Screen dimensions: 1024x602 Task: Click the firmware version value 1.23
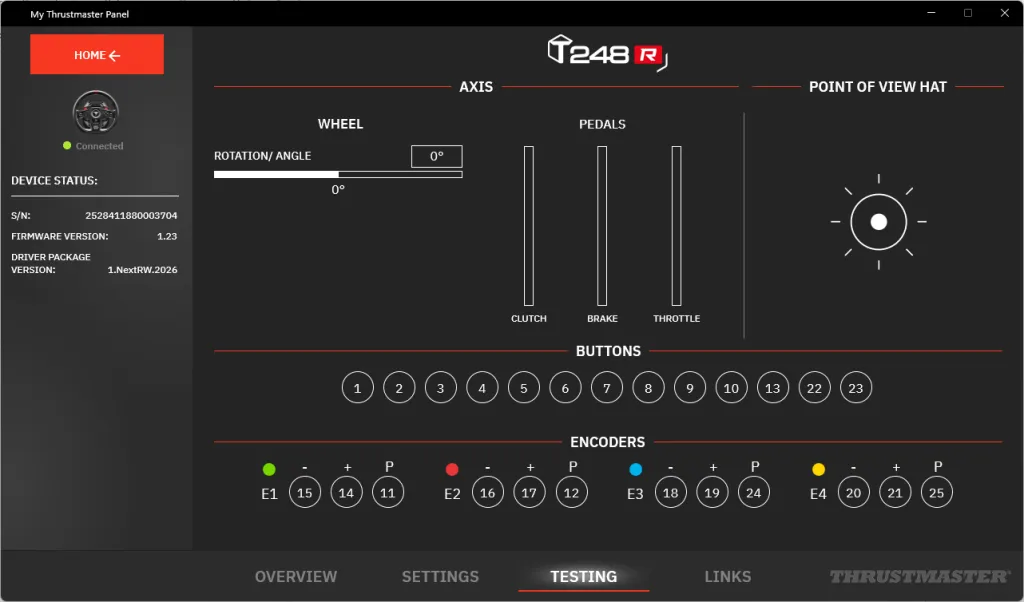167,236
